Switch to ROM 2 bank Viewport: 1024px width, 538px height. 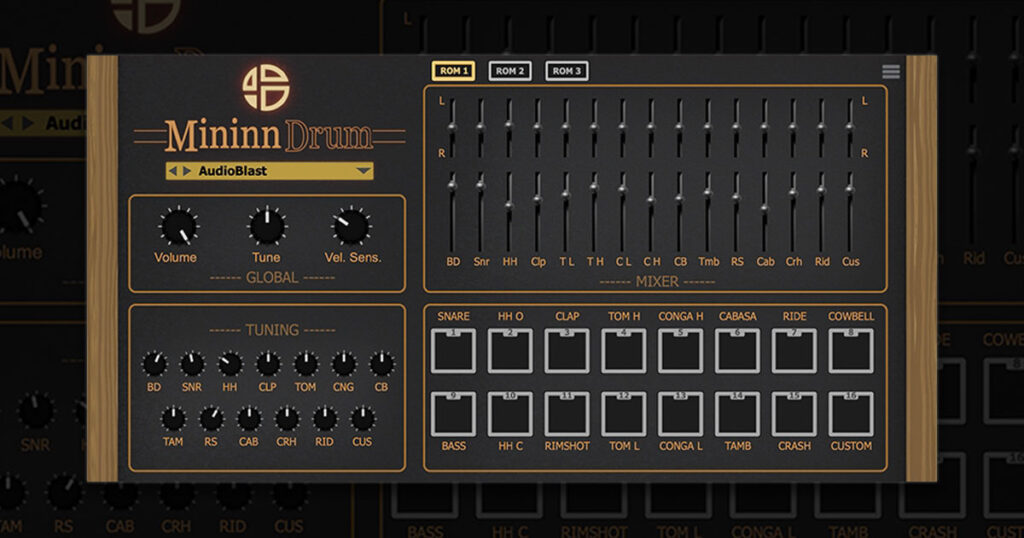[510, 71]
